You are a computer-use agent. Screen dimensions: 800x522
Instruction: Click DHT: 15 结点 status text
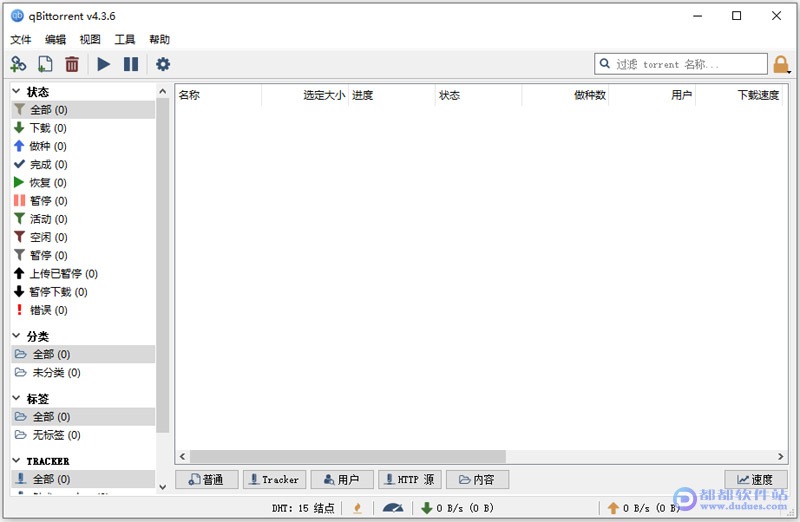[303, 508]
